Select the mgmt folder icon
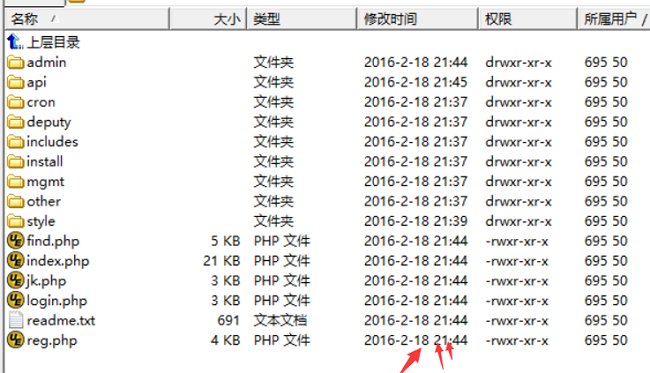The height and width of the screenshot is (373, 650). click(x=15, y=182)
